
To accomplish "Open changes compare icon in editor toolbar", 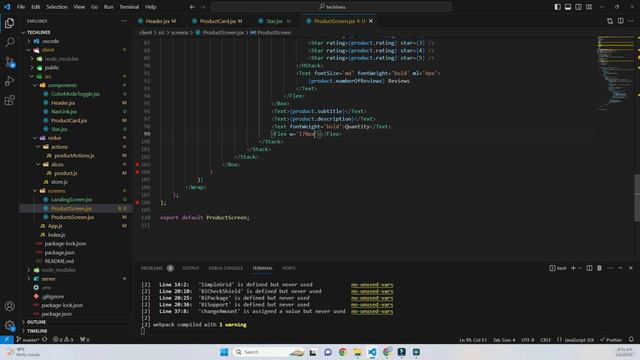I will (610, 21).
